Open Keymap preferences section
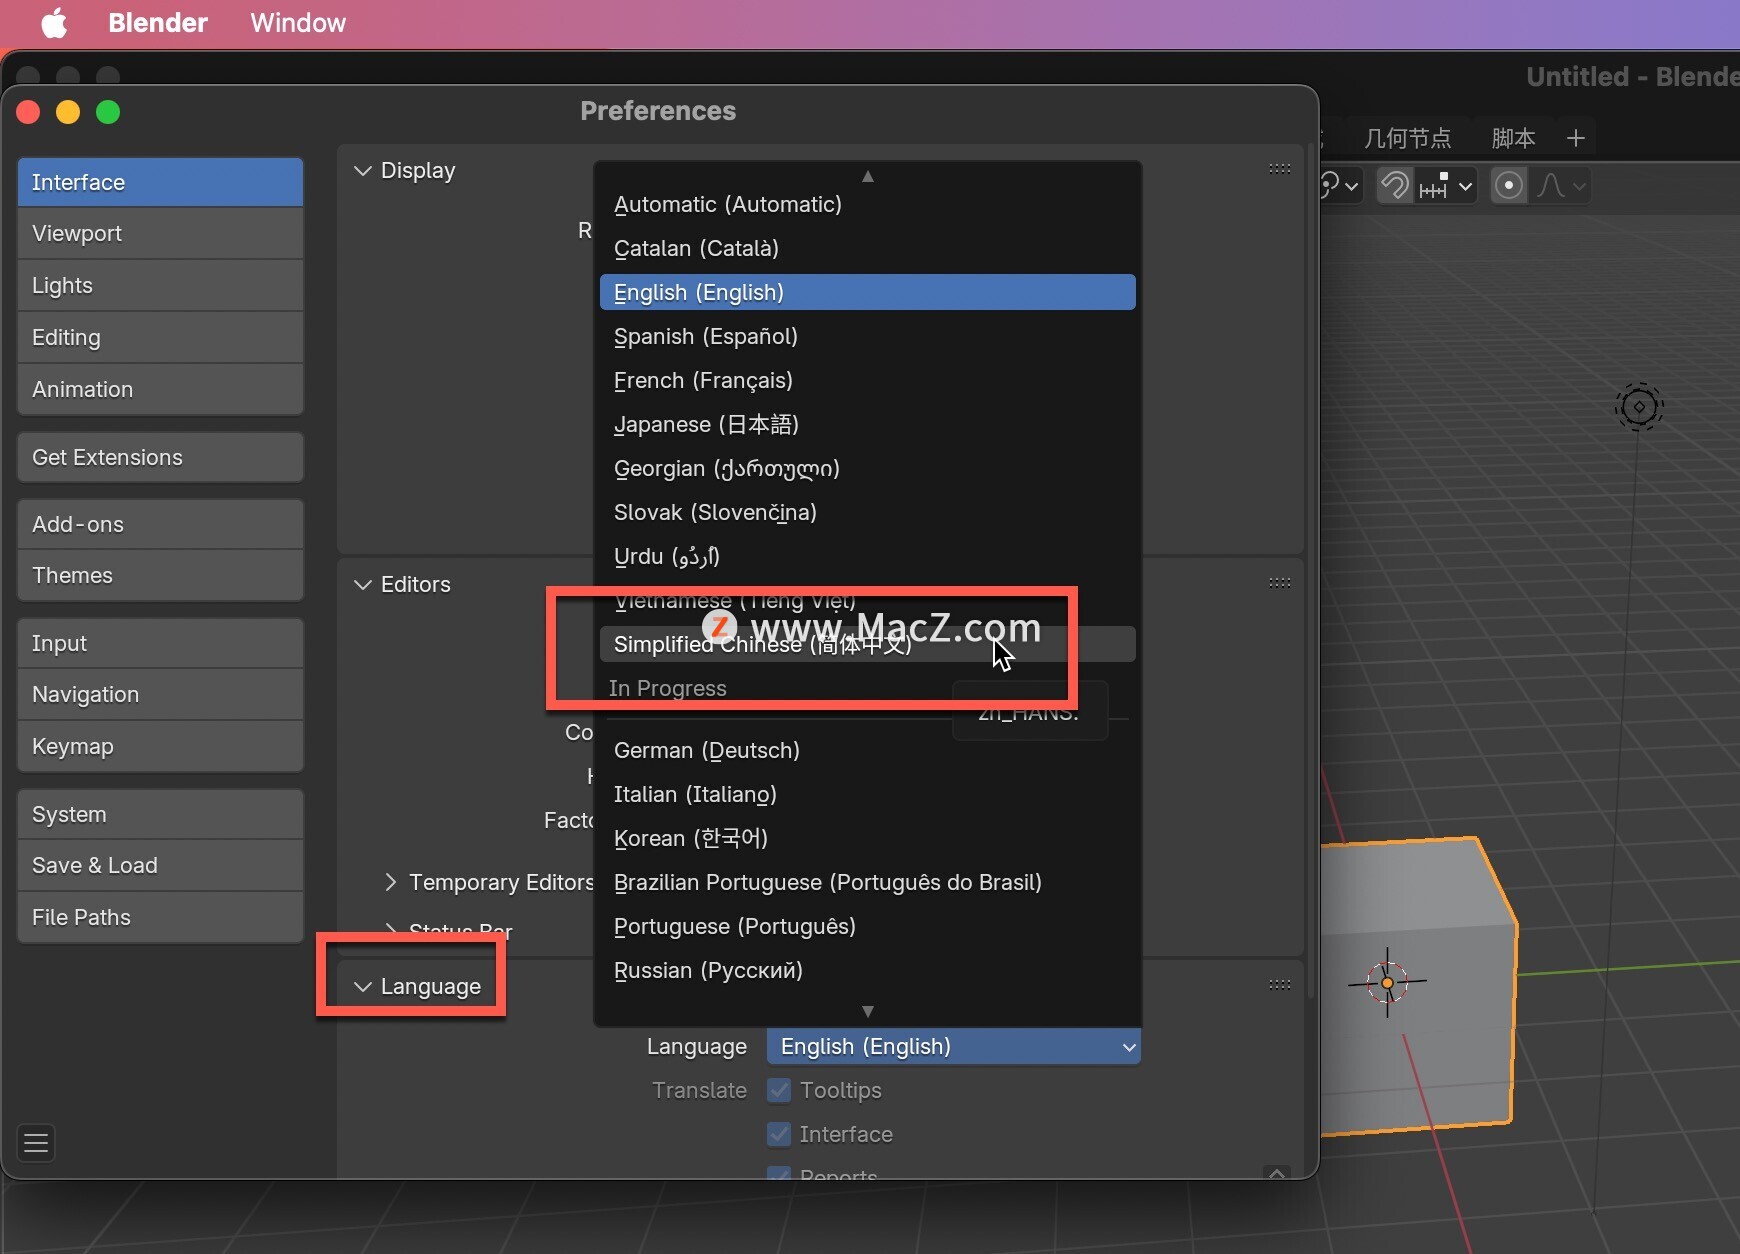 coord(160,746)
